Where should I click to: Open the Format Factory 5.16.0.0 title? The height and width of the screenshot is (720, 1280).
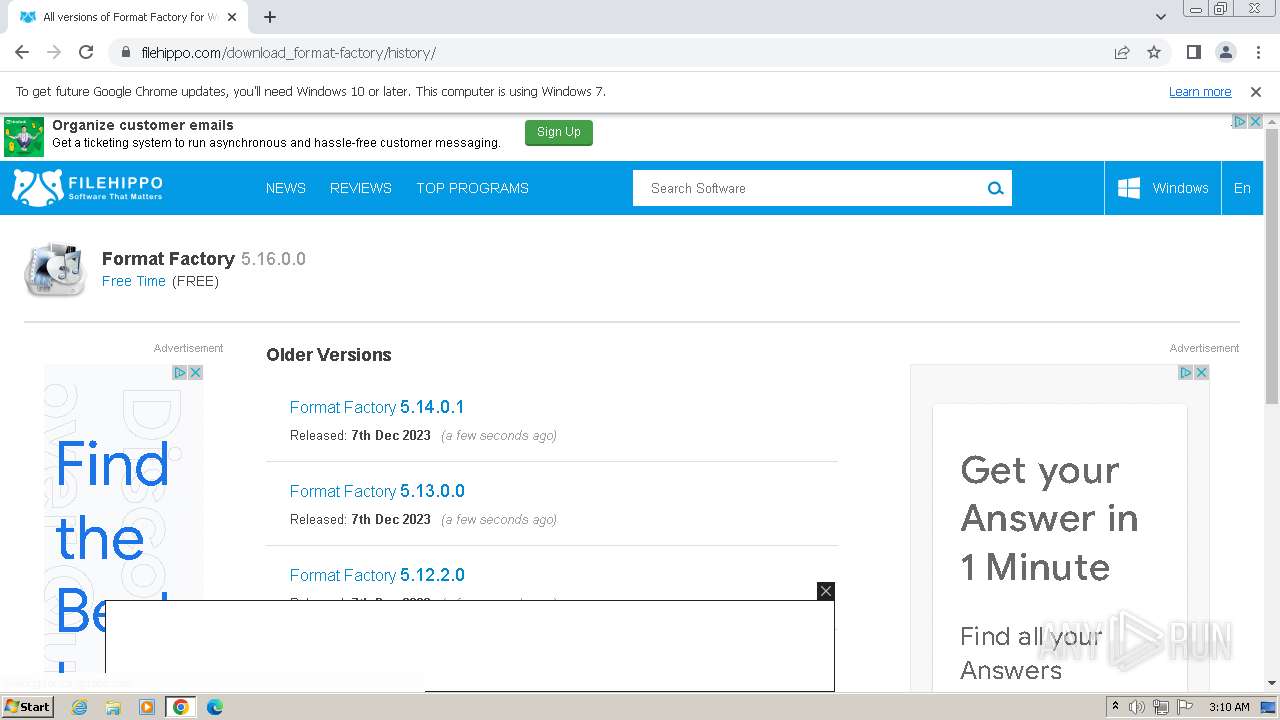204,258
